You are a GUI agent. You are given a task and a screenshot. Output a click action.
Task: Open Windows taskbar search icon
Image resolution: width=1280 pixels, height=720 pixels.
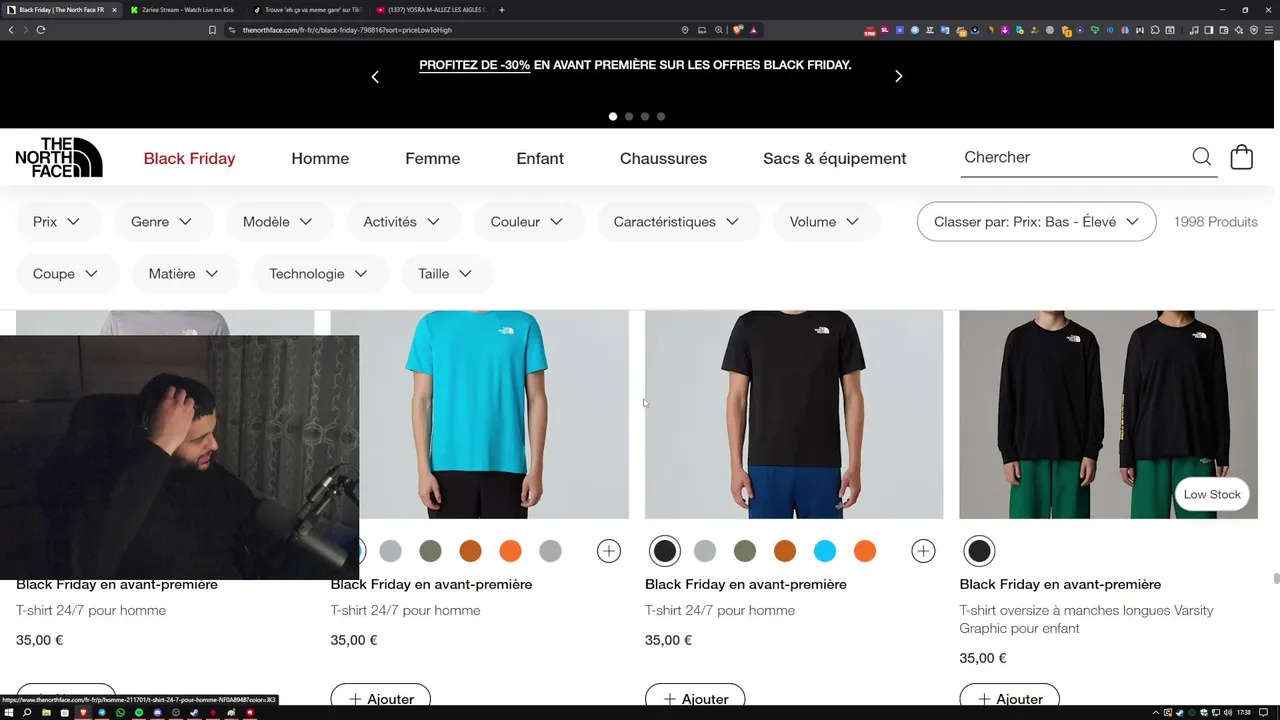tap(27, 713)
